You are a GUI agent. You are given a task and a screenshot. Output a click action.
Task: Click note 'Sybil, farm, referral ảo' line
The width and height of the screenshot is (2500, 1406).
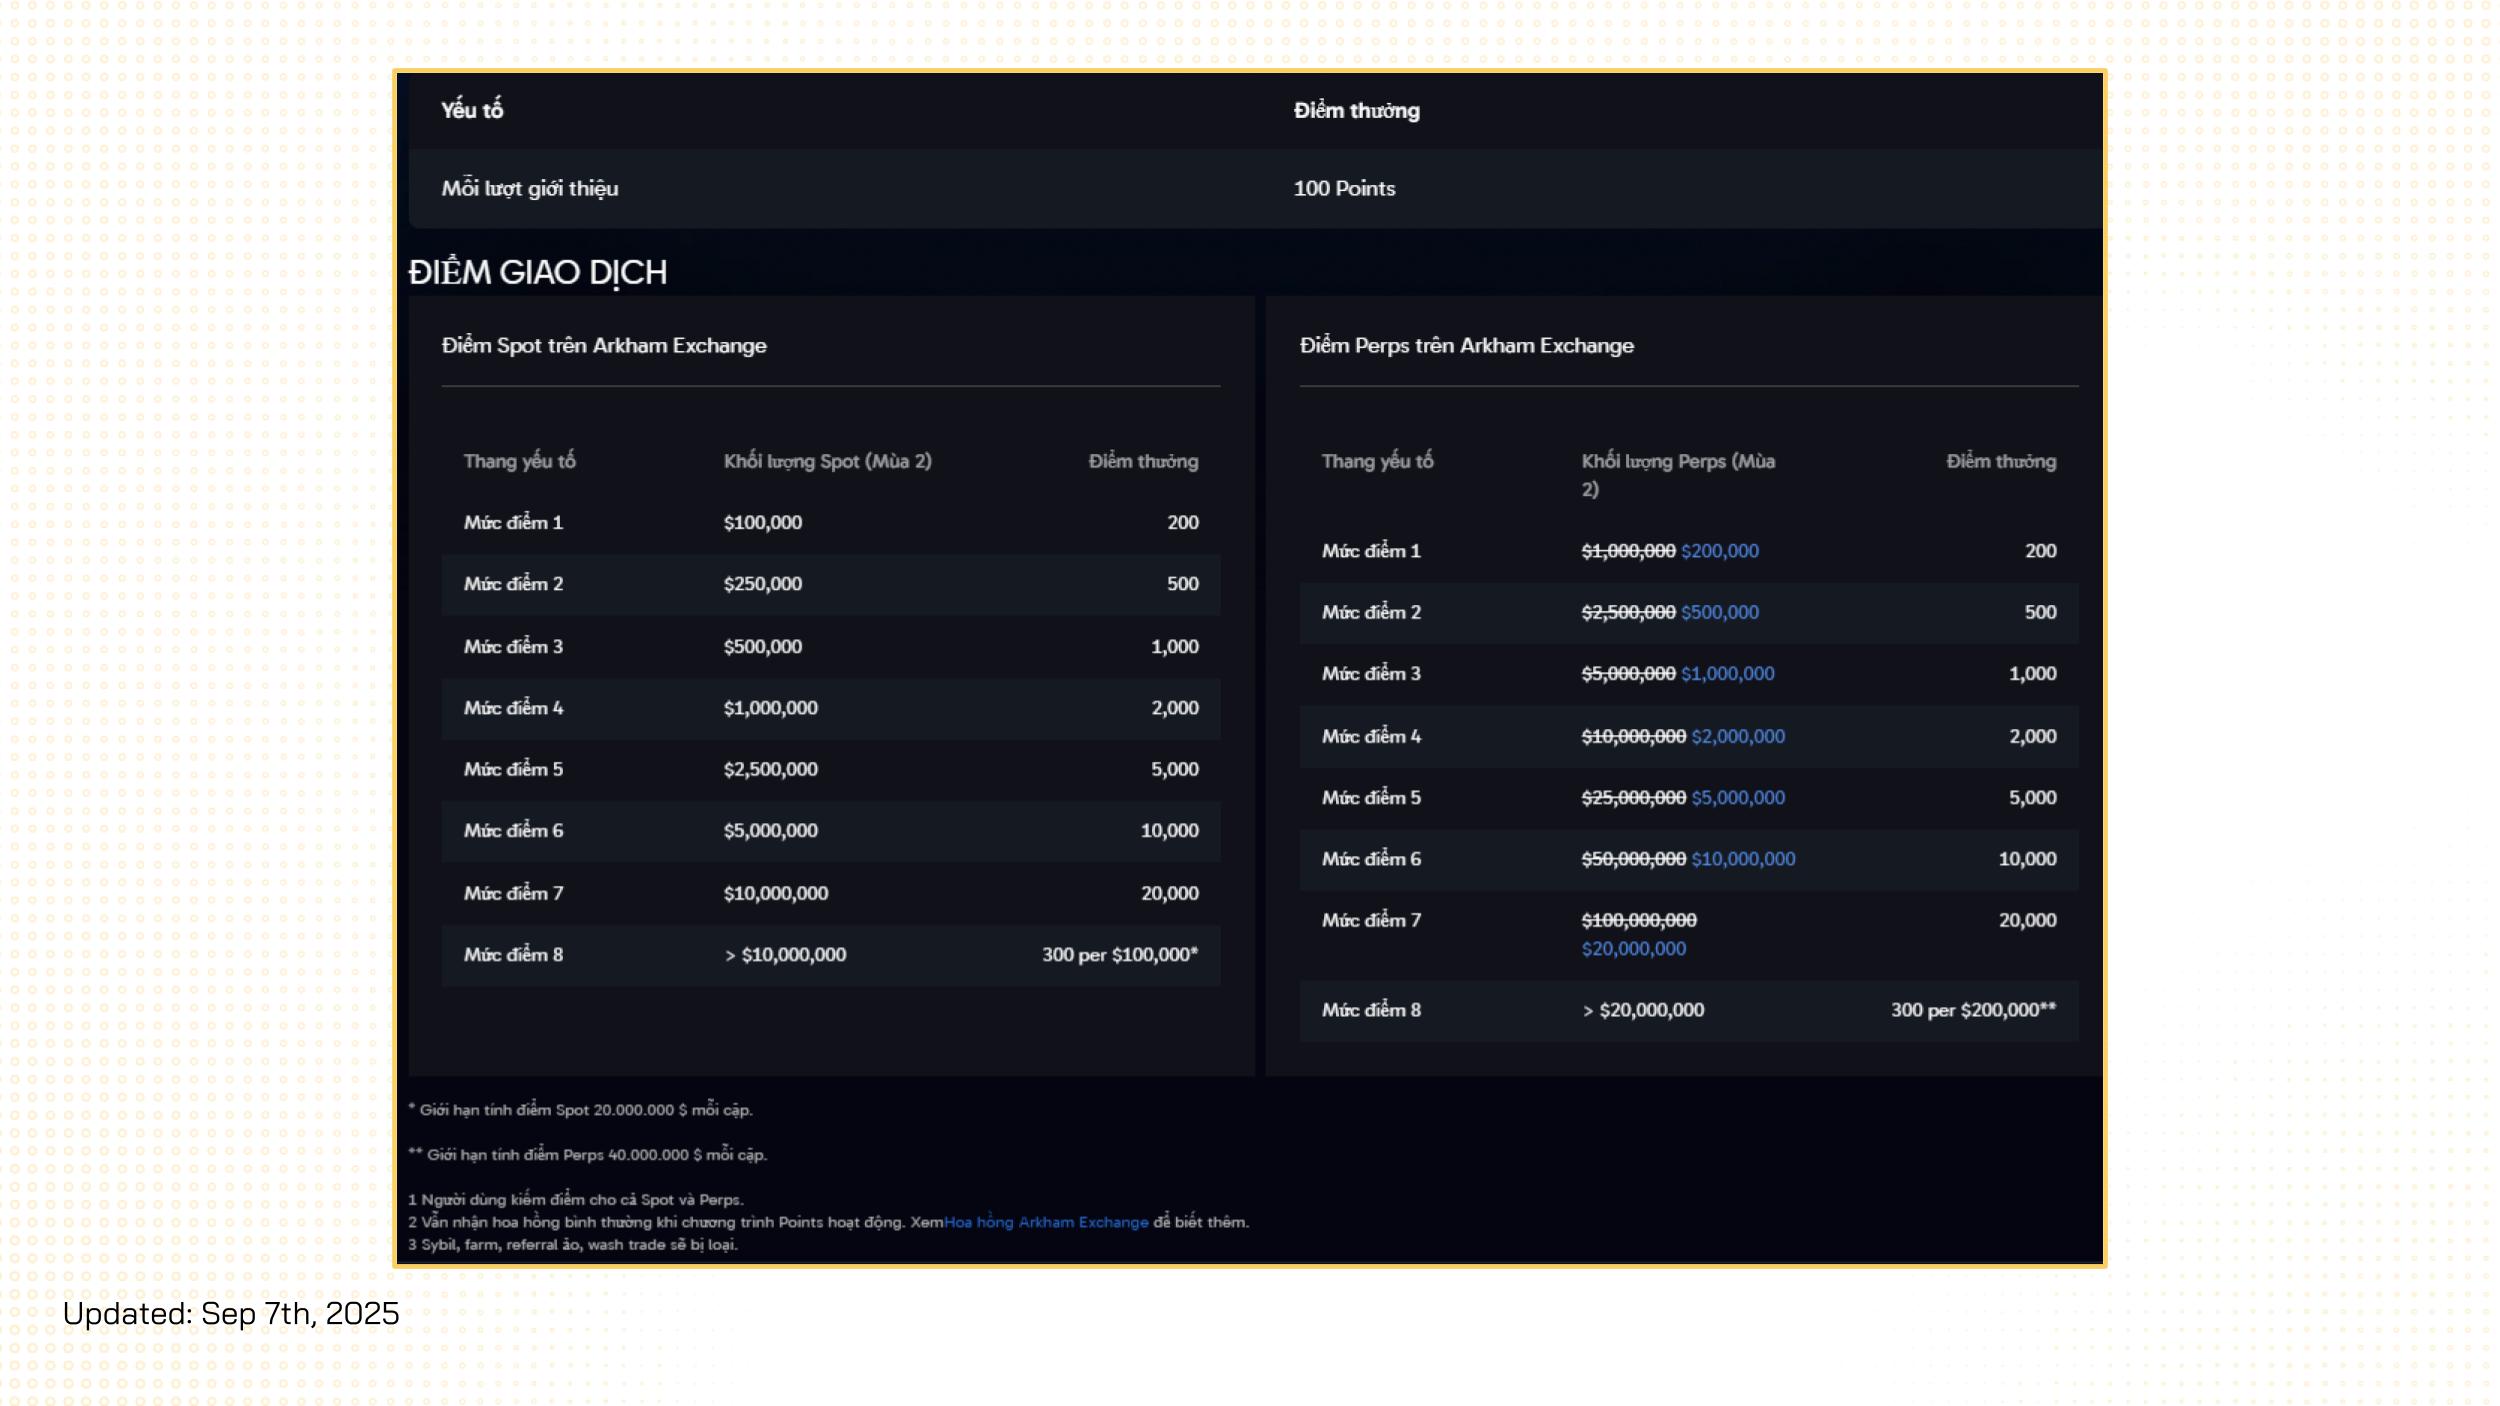pos(573,1245)
